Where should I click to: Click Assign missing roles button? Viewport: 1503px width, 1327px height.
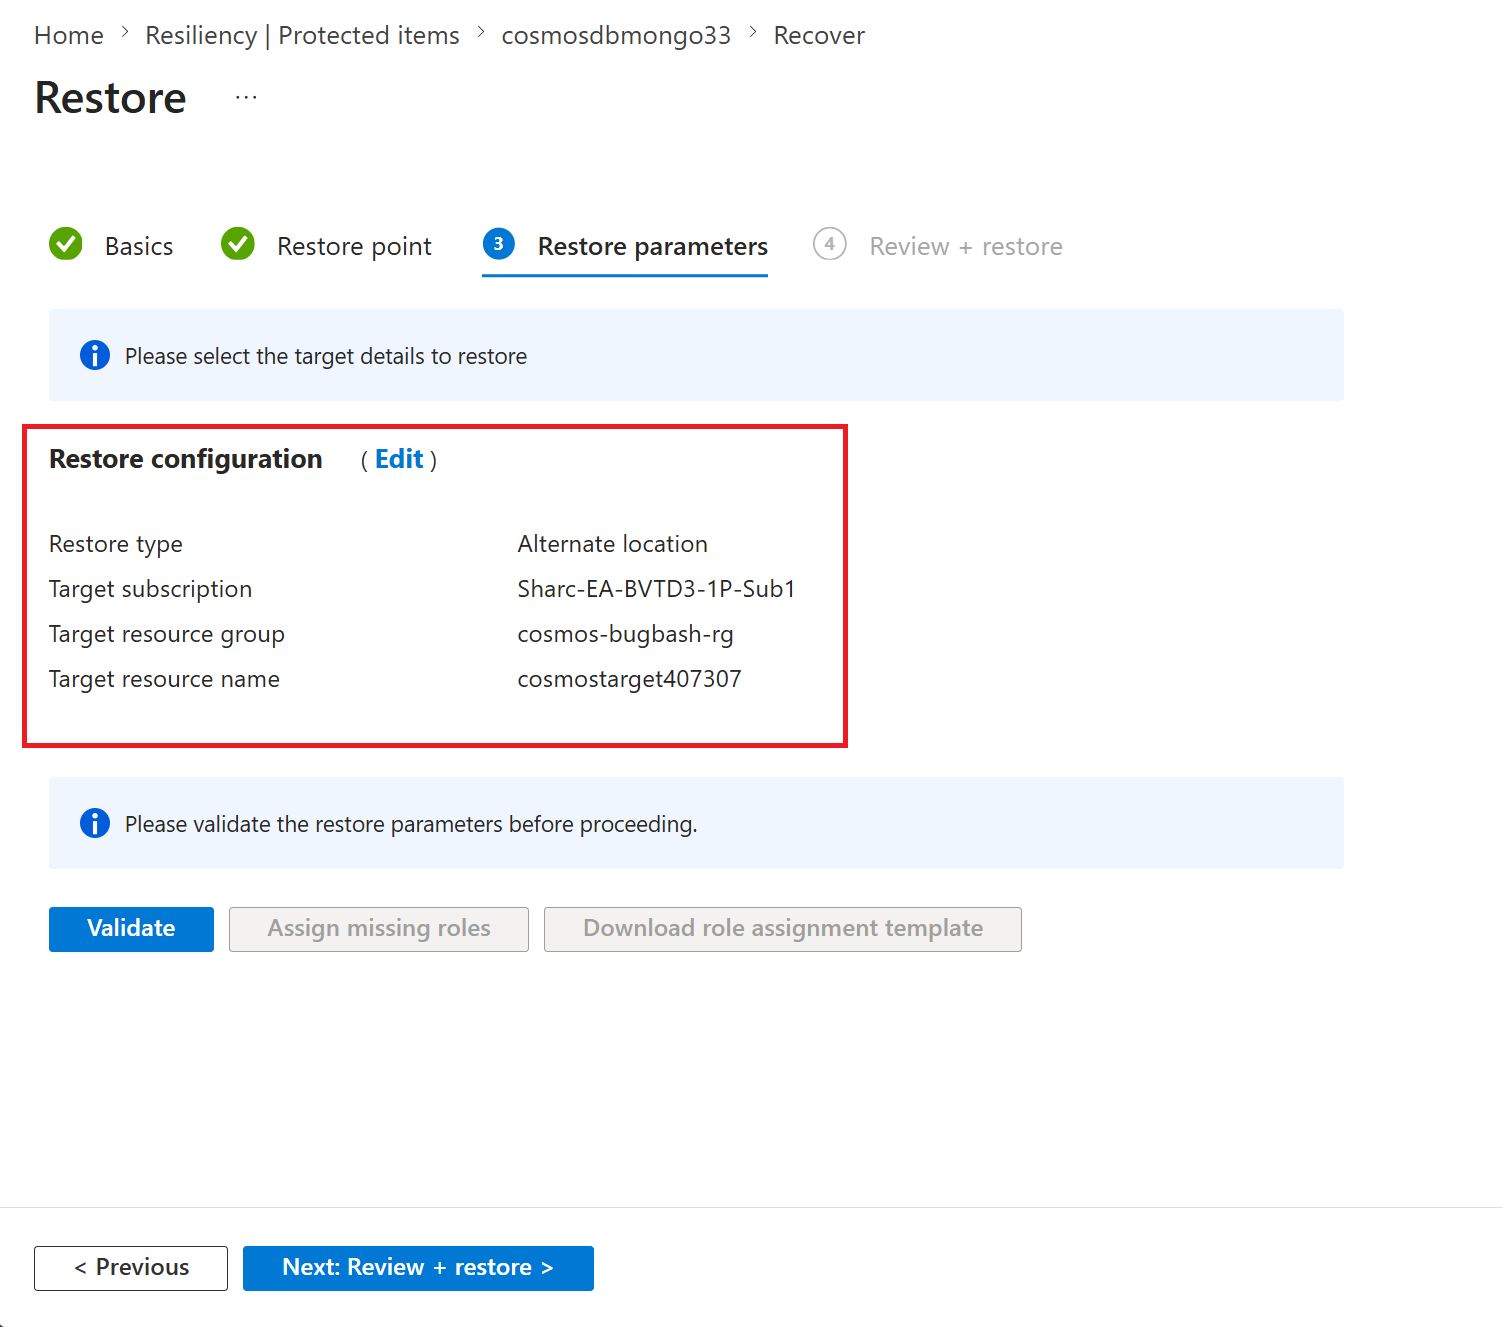point(379,929)
